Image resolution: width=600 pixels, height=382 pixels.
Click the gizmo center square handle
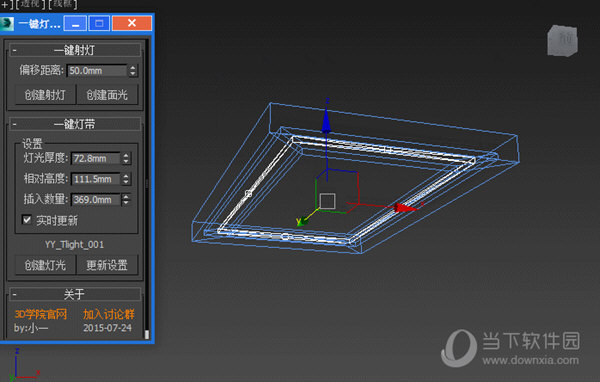[328, 201]
